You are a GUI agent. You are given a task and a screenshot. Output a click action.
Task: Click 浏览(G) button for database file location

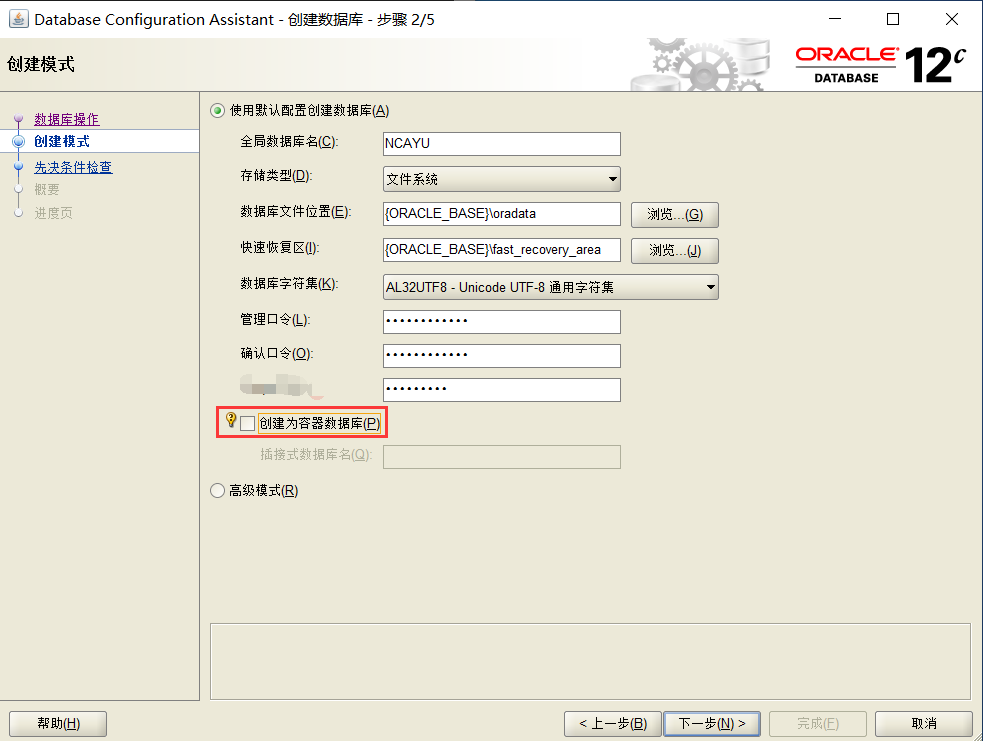pos(675,214)
